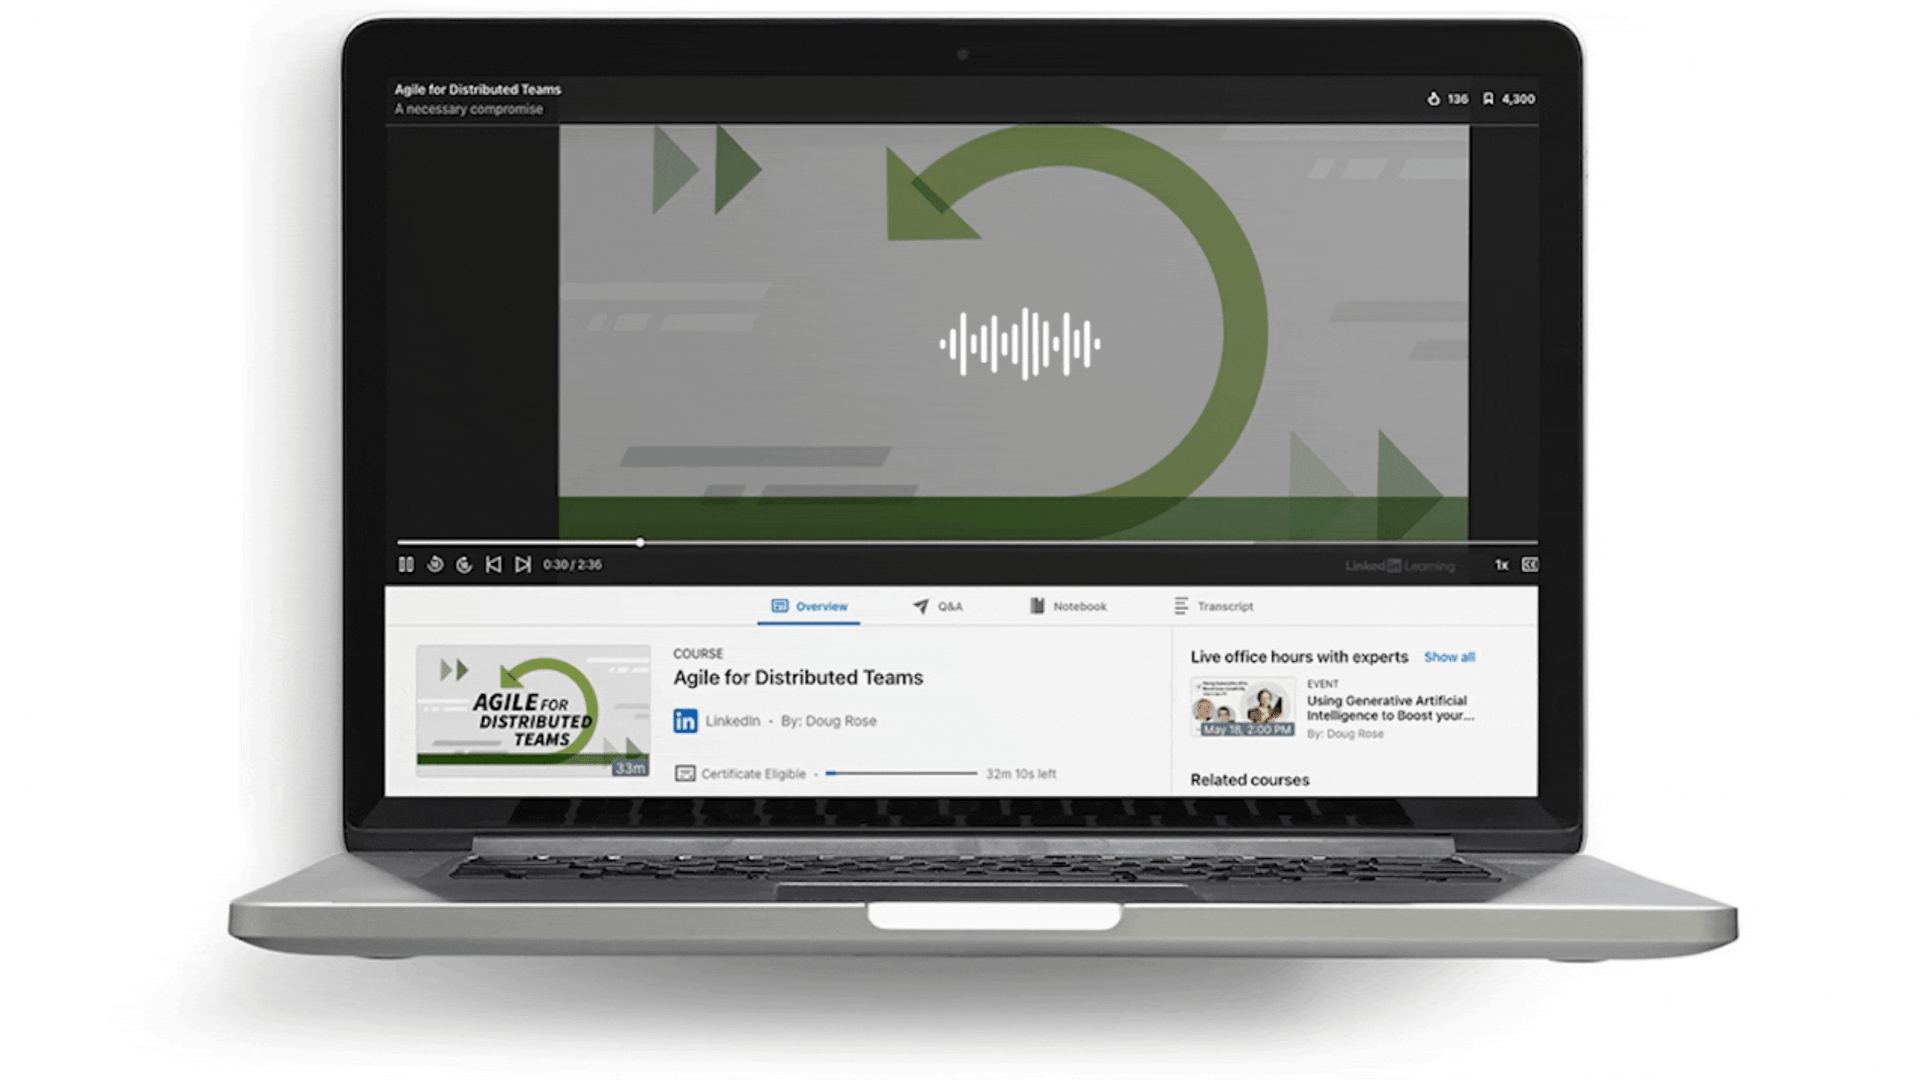The height and width of the screenshot is (1080, 1920).
Task: Show all live office hours events
Action: point(1449,657)
